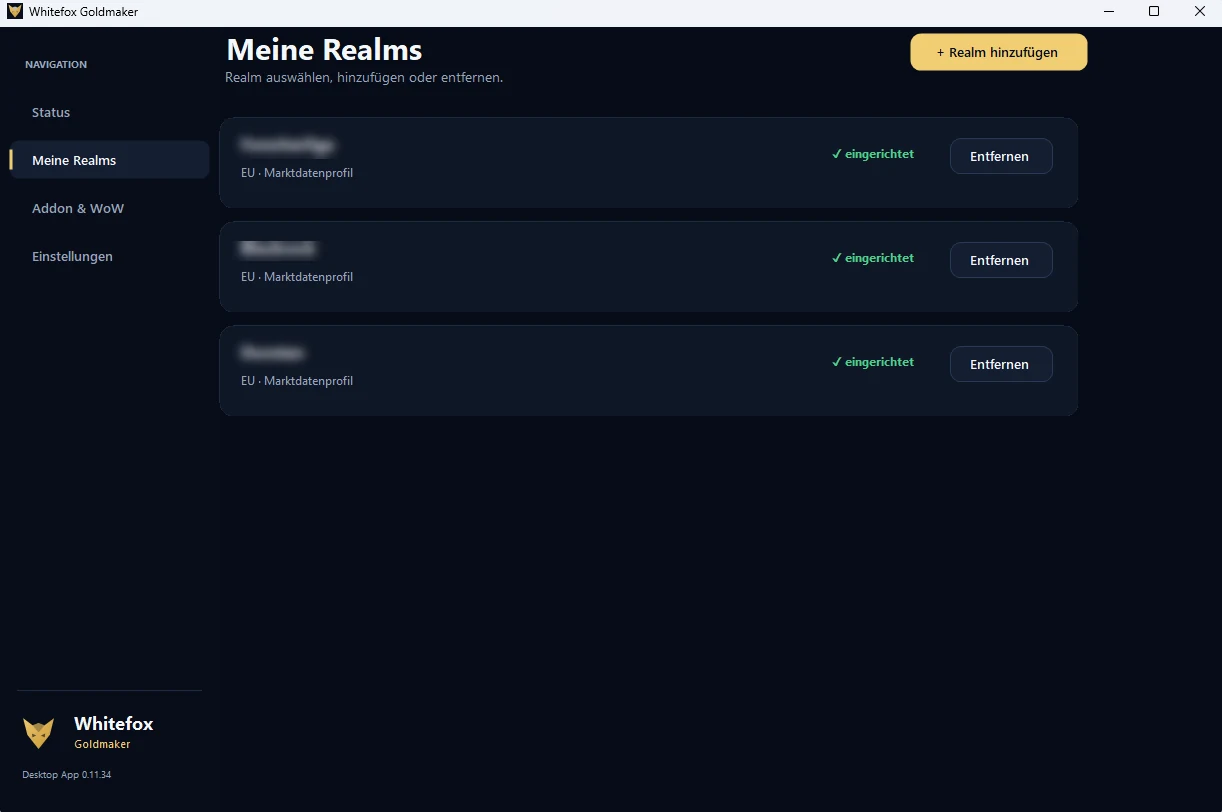Open Einstellungen in the sidebar
This screenshot has height=812, width=1222.
110,256
